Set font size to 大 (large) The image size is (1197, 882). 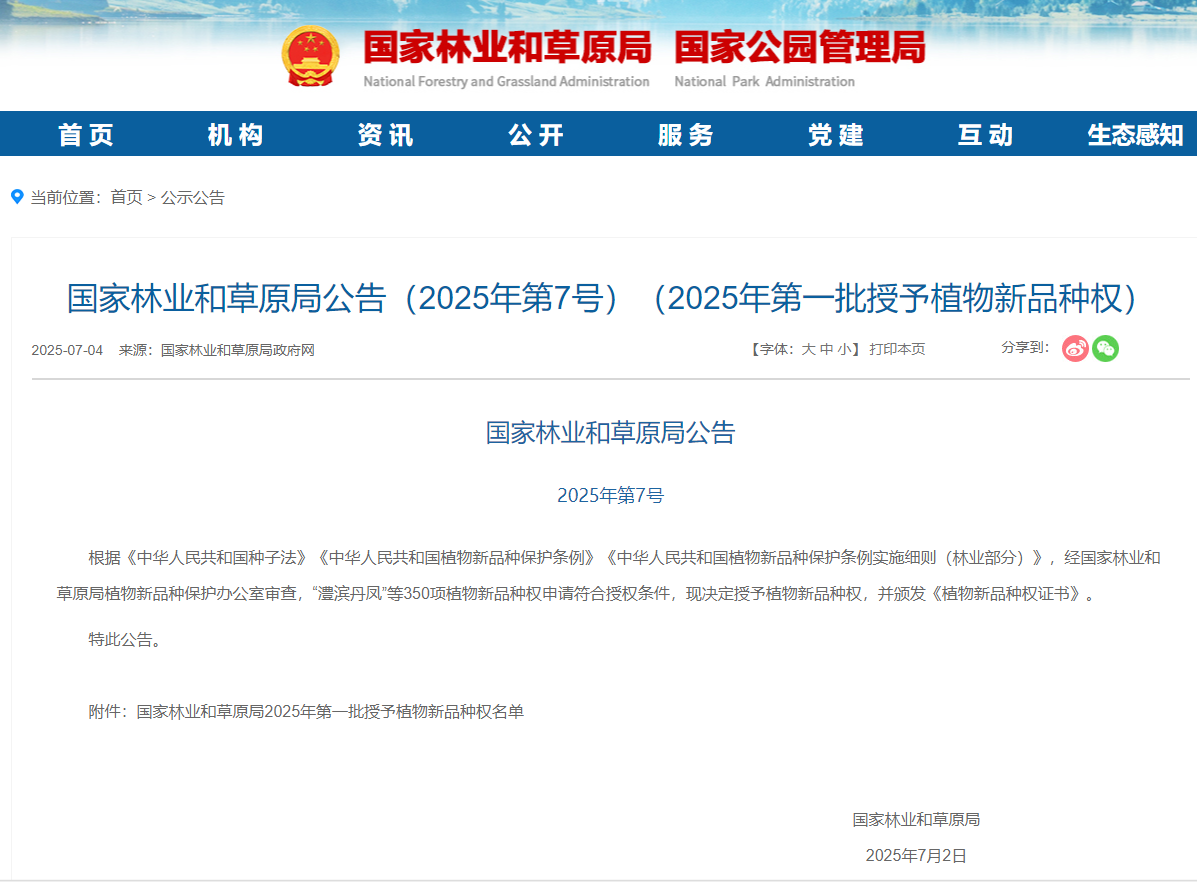click(x=808, y=350)
